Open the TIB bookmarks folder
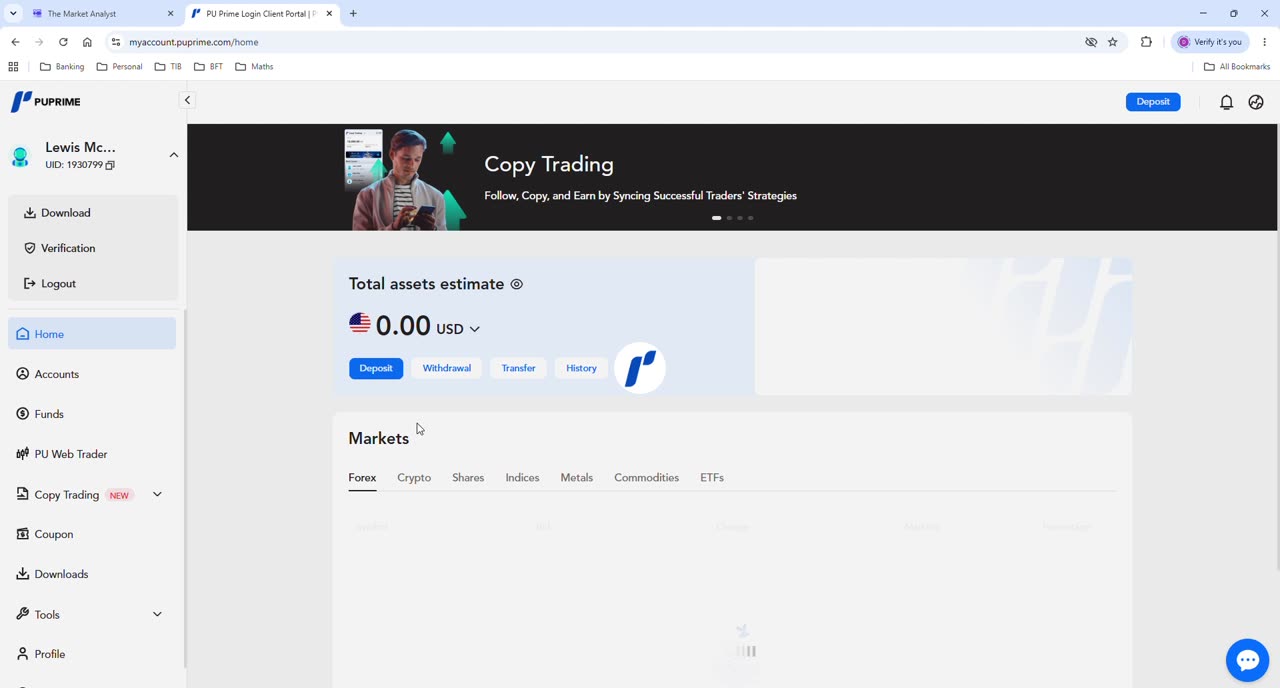The width and height of the screenshot is (1280, 688). 168,67
